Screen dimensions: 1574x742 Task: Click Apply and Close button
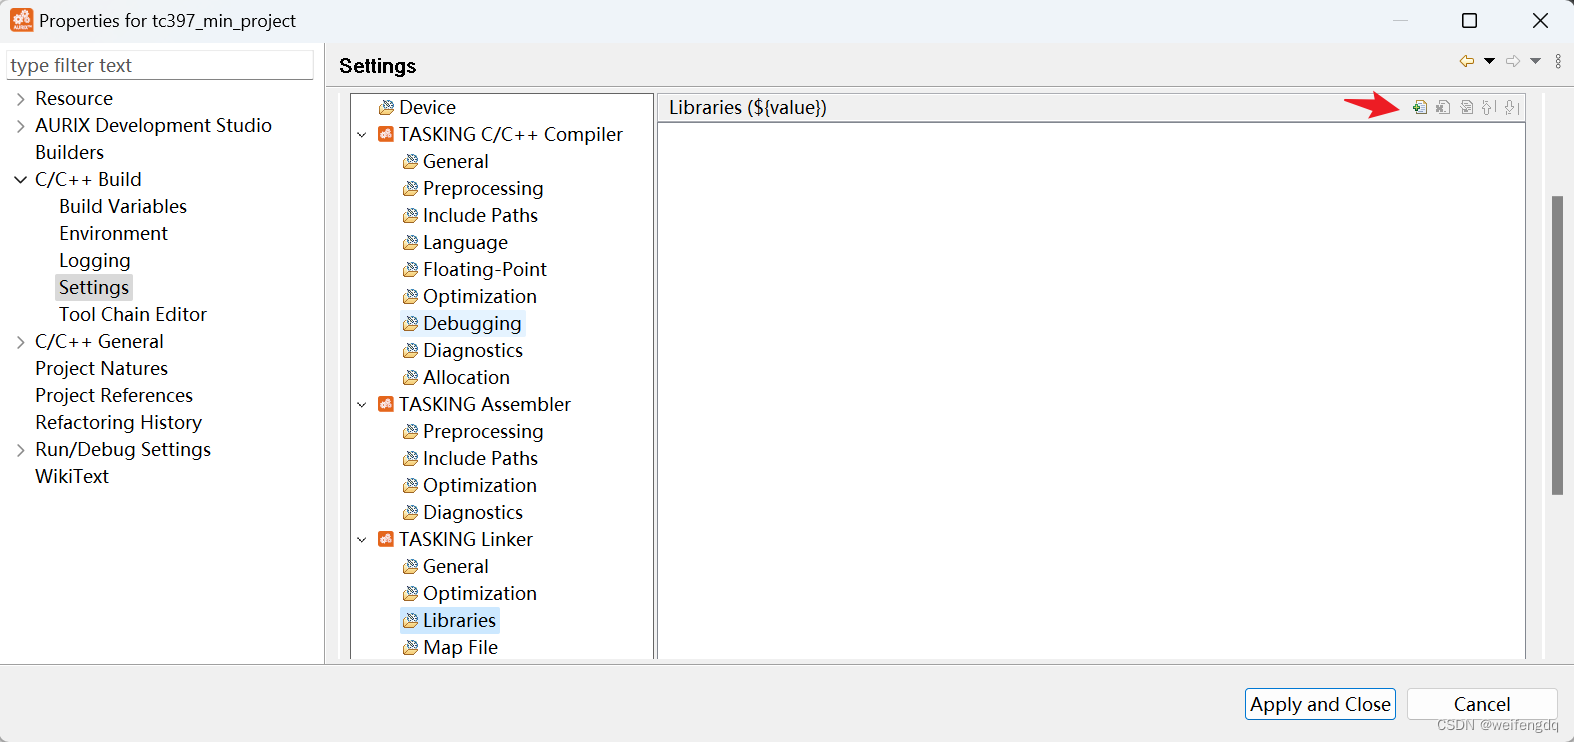pos(1320,704)
